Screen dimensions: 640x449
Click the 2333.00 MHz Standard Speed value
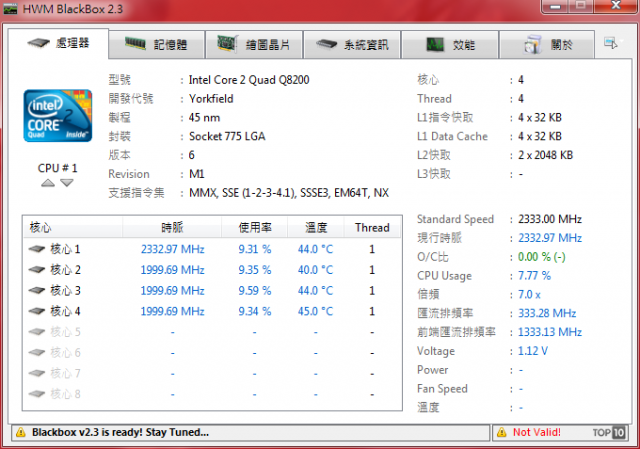[550, 219]
